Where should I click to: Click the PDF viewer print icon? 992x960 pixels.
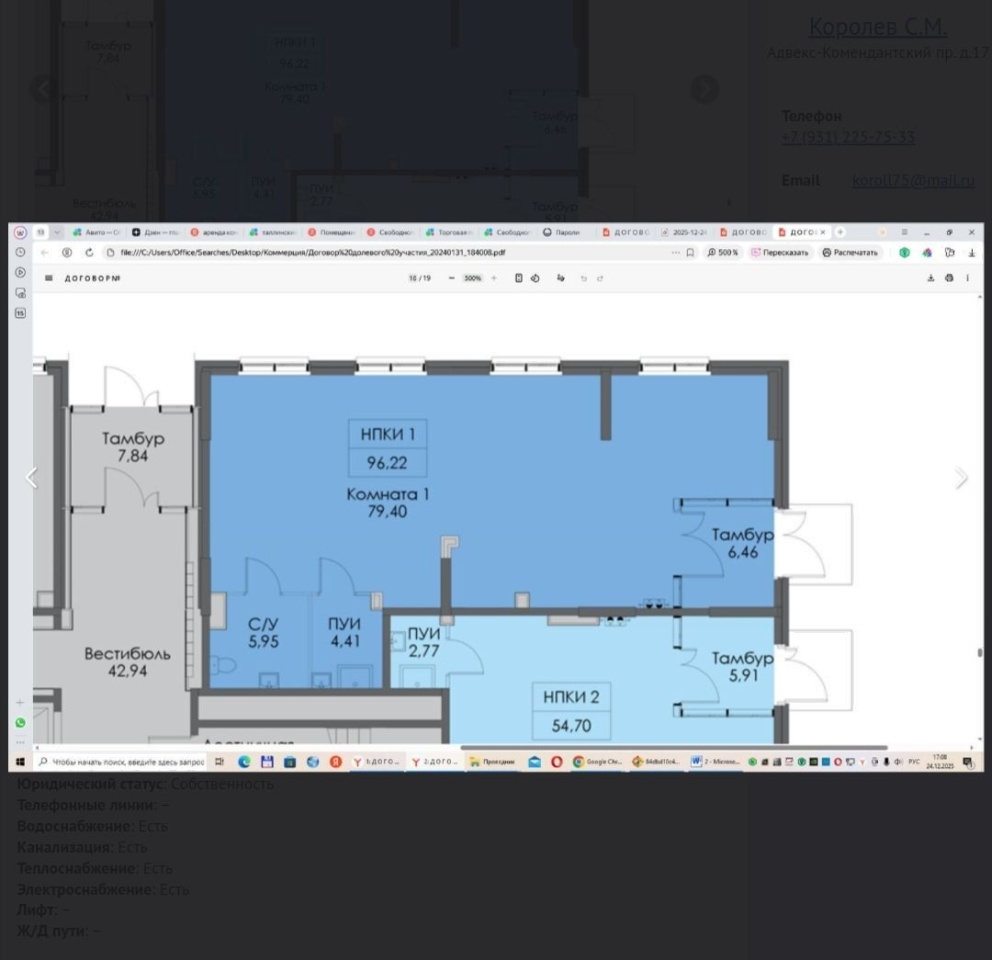pos(948,278)
